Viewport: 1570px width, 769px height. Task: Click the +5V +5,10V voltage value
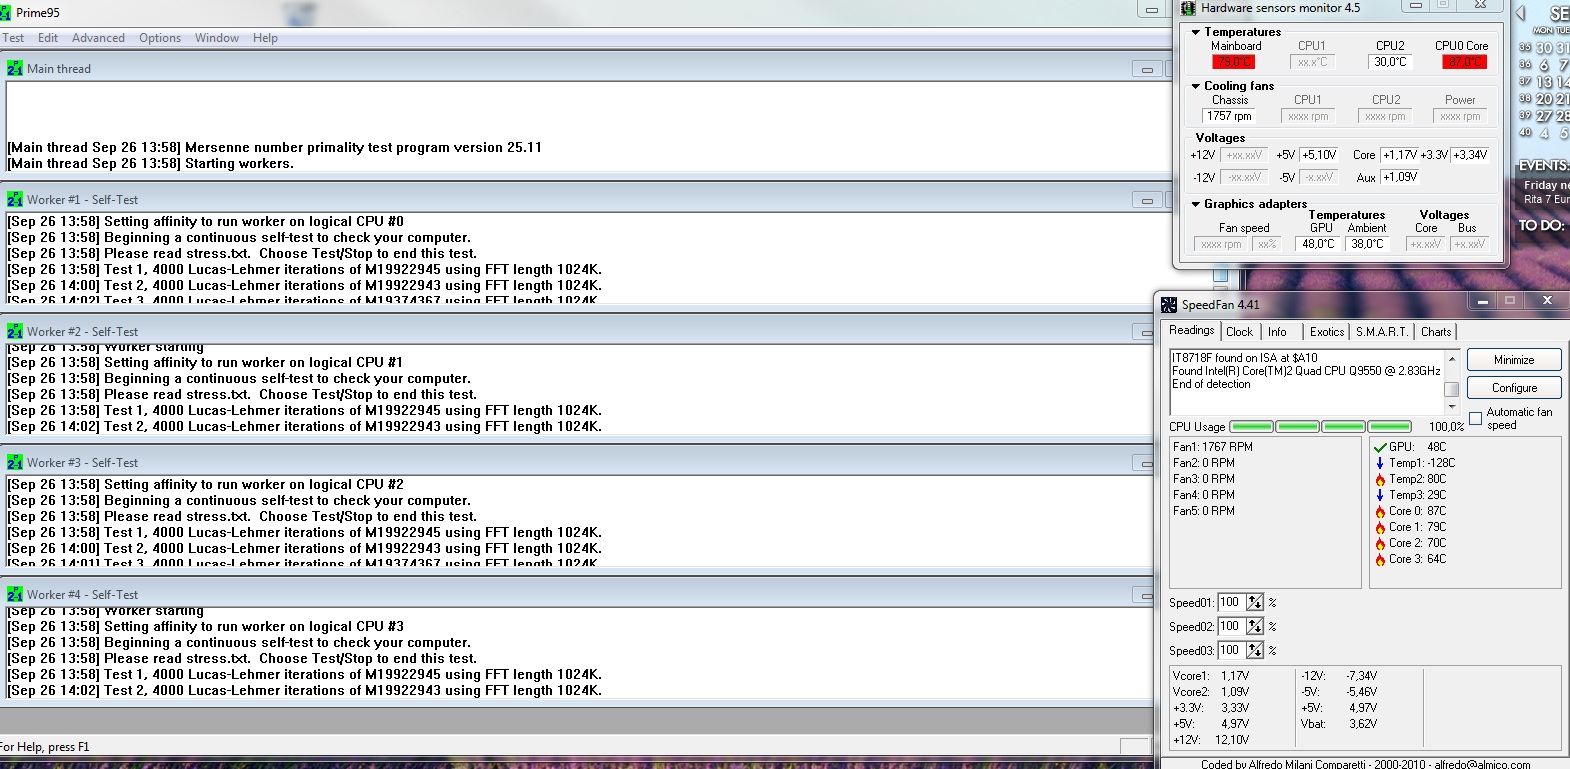coord(1319,155)
